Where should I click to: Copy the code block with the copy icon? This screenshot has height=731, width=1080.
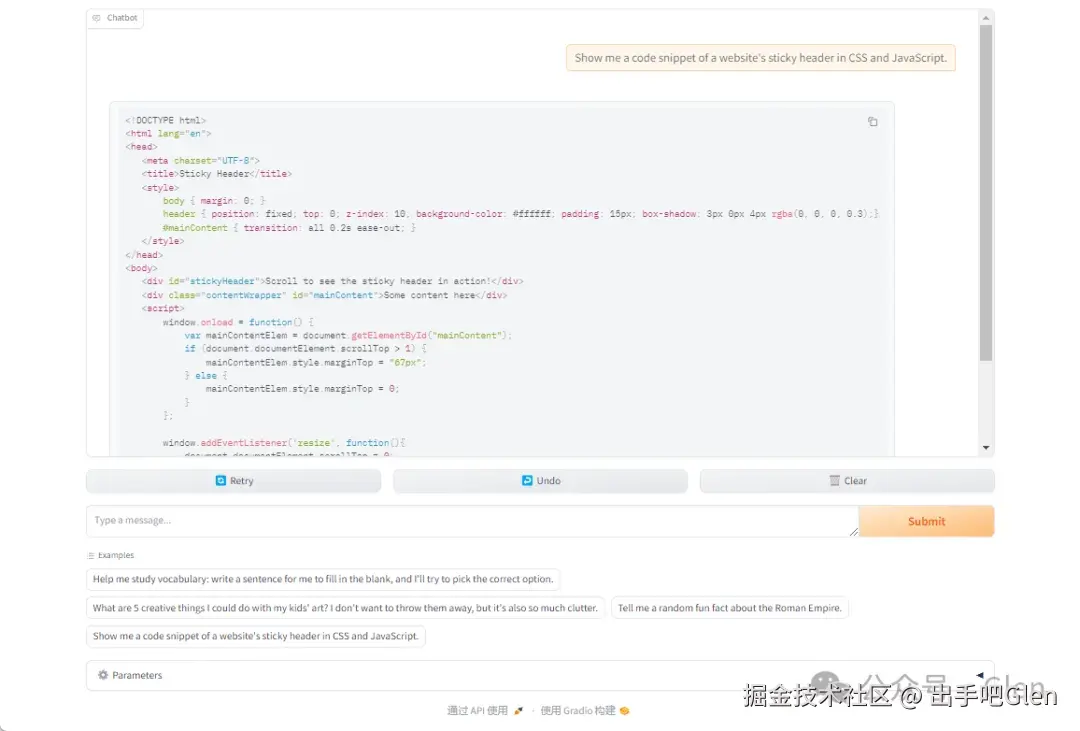(x=872, y=122)
